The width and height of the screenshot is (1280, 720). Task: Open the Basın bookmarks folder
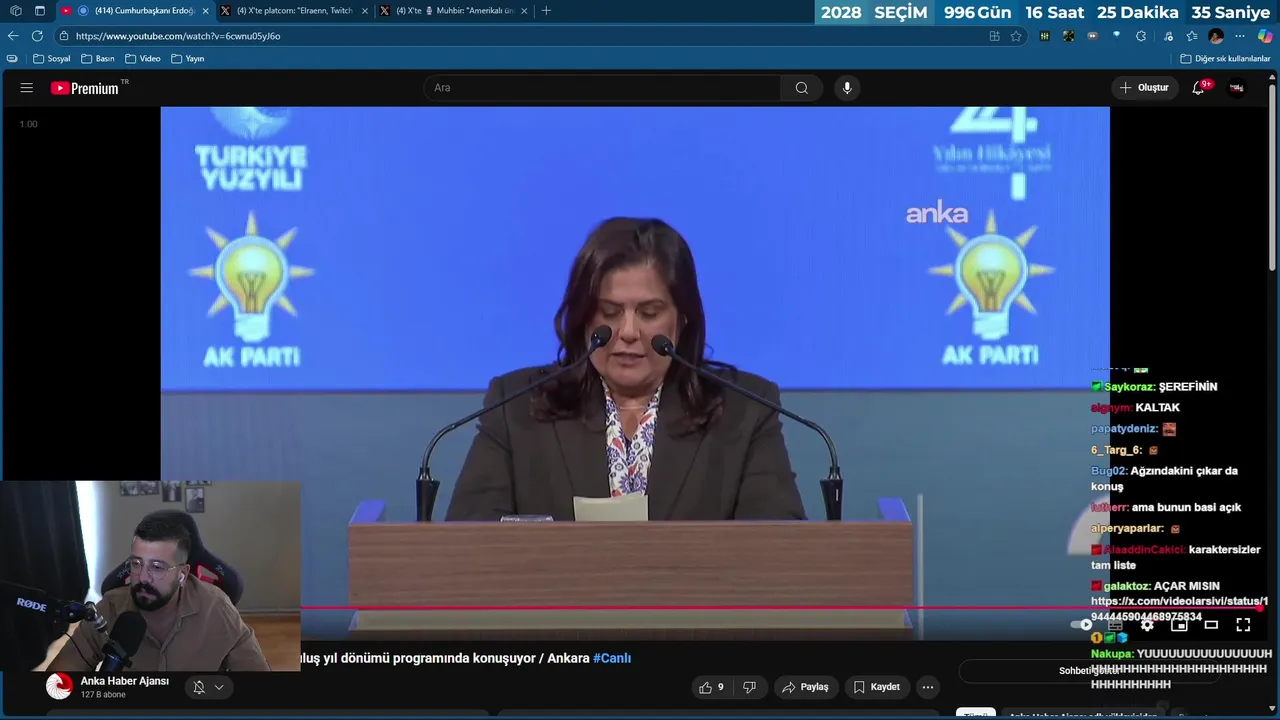98,59
